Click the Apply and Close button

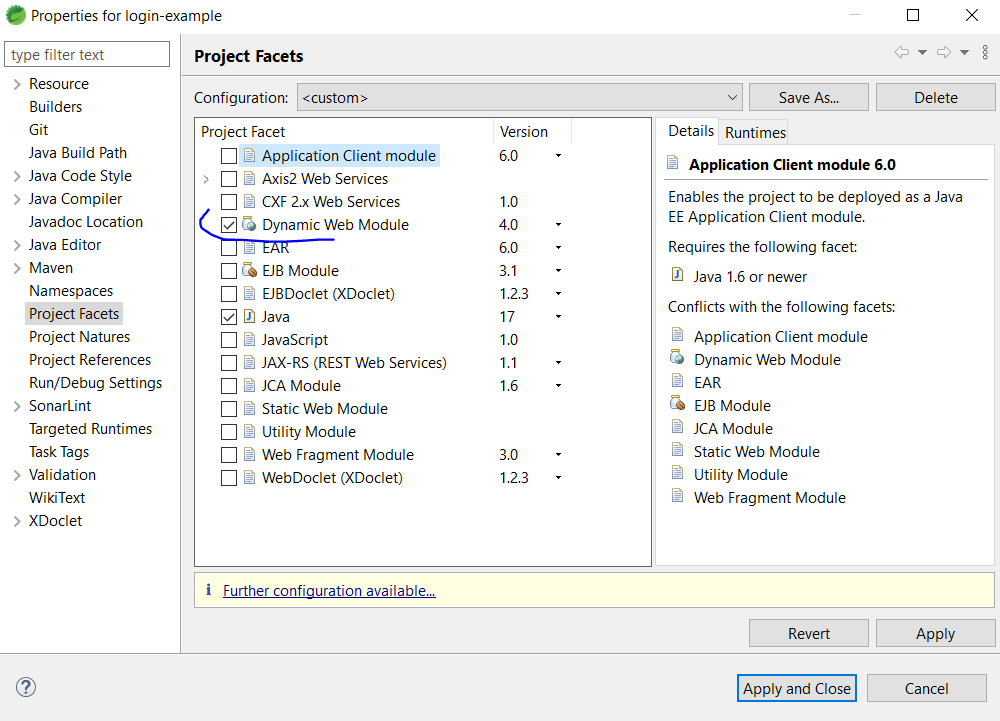click(797, 688)
